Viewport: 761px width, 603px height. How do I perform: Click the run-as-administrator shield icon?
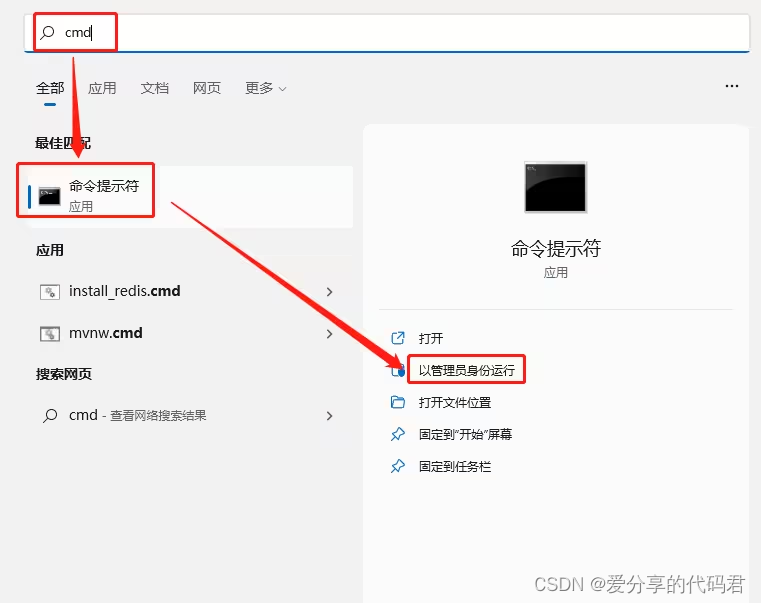(x=398, y=370)
